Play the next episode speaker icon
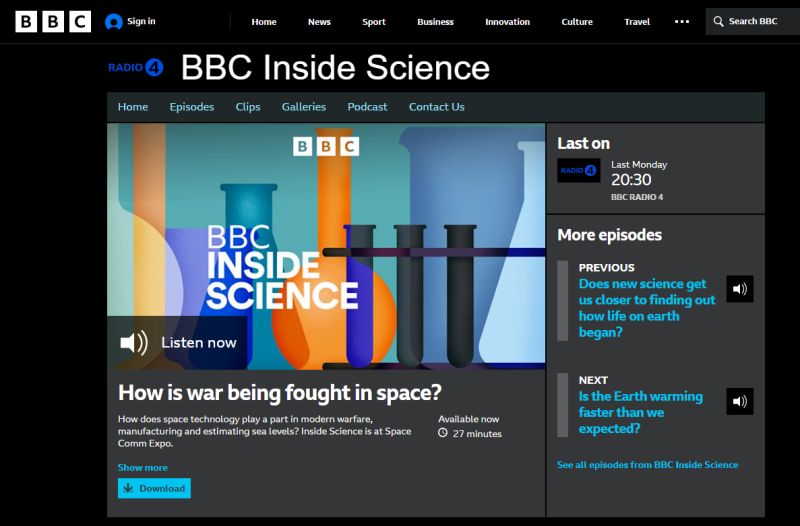This screenshot has width=800, height=526. pyautogui.click(x=740, y=401)
